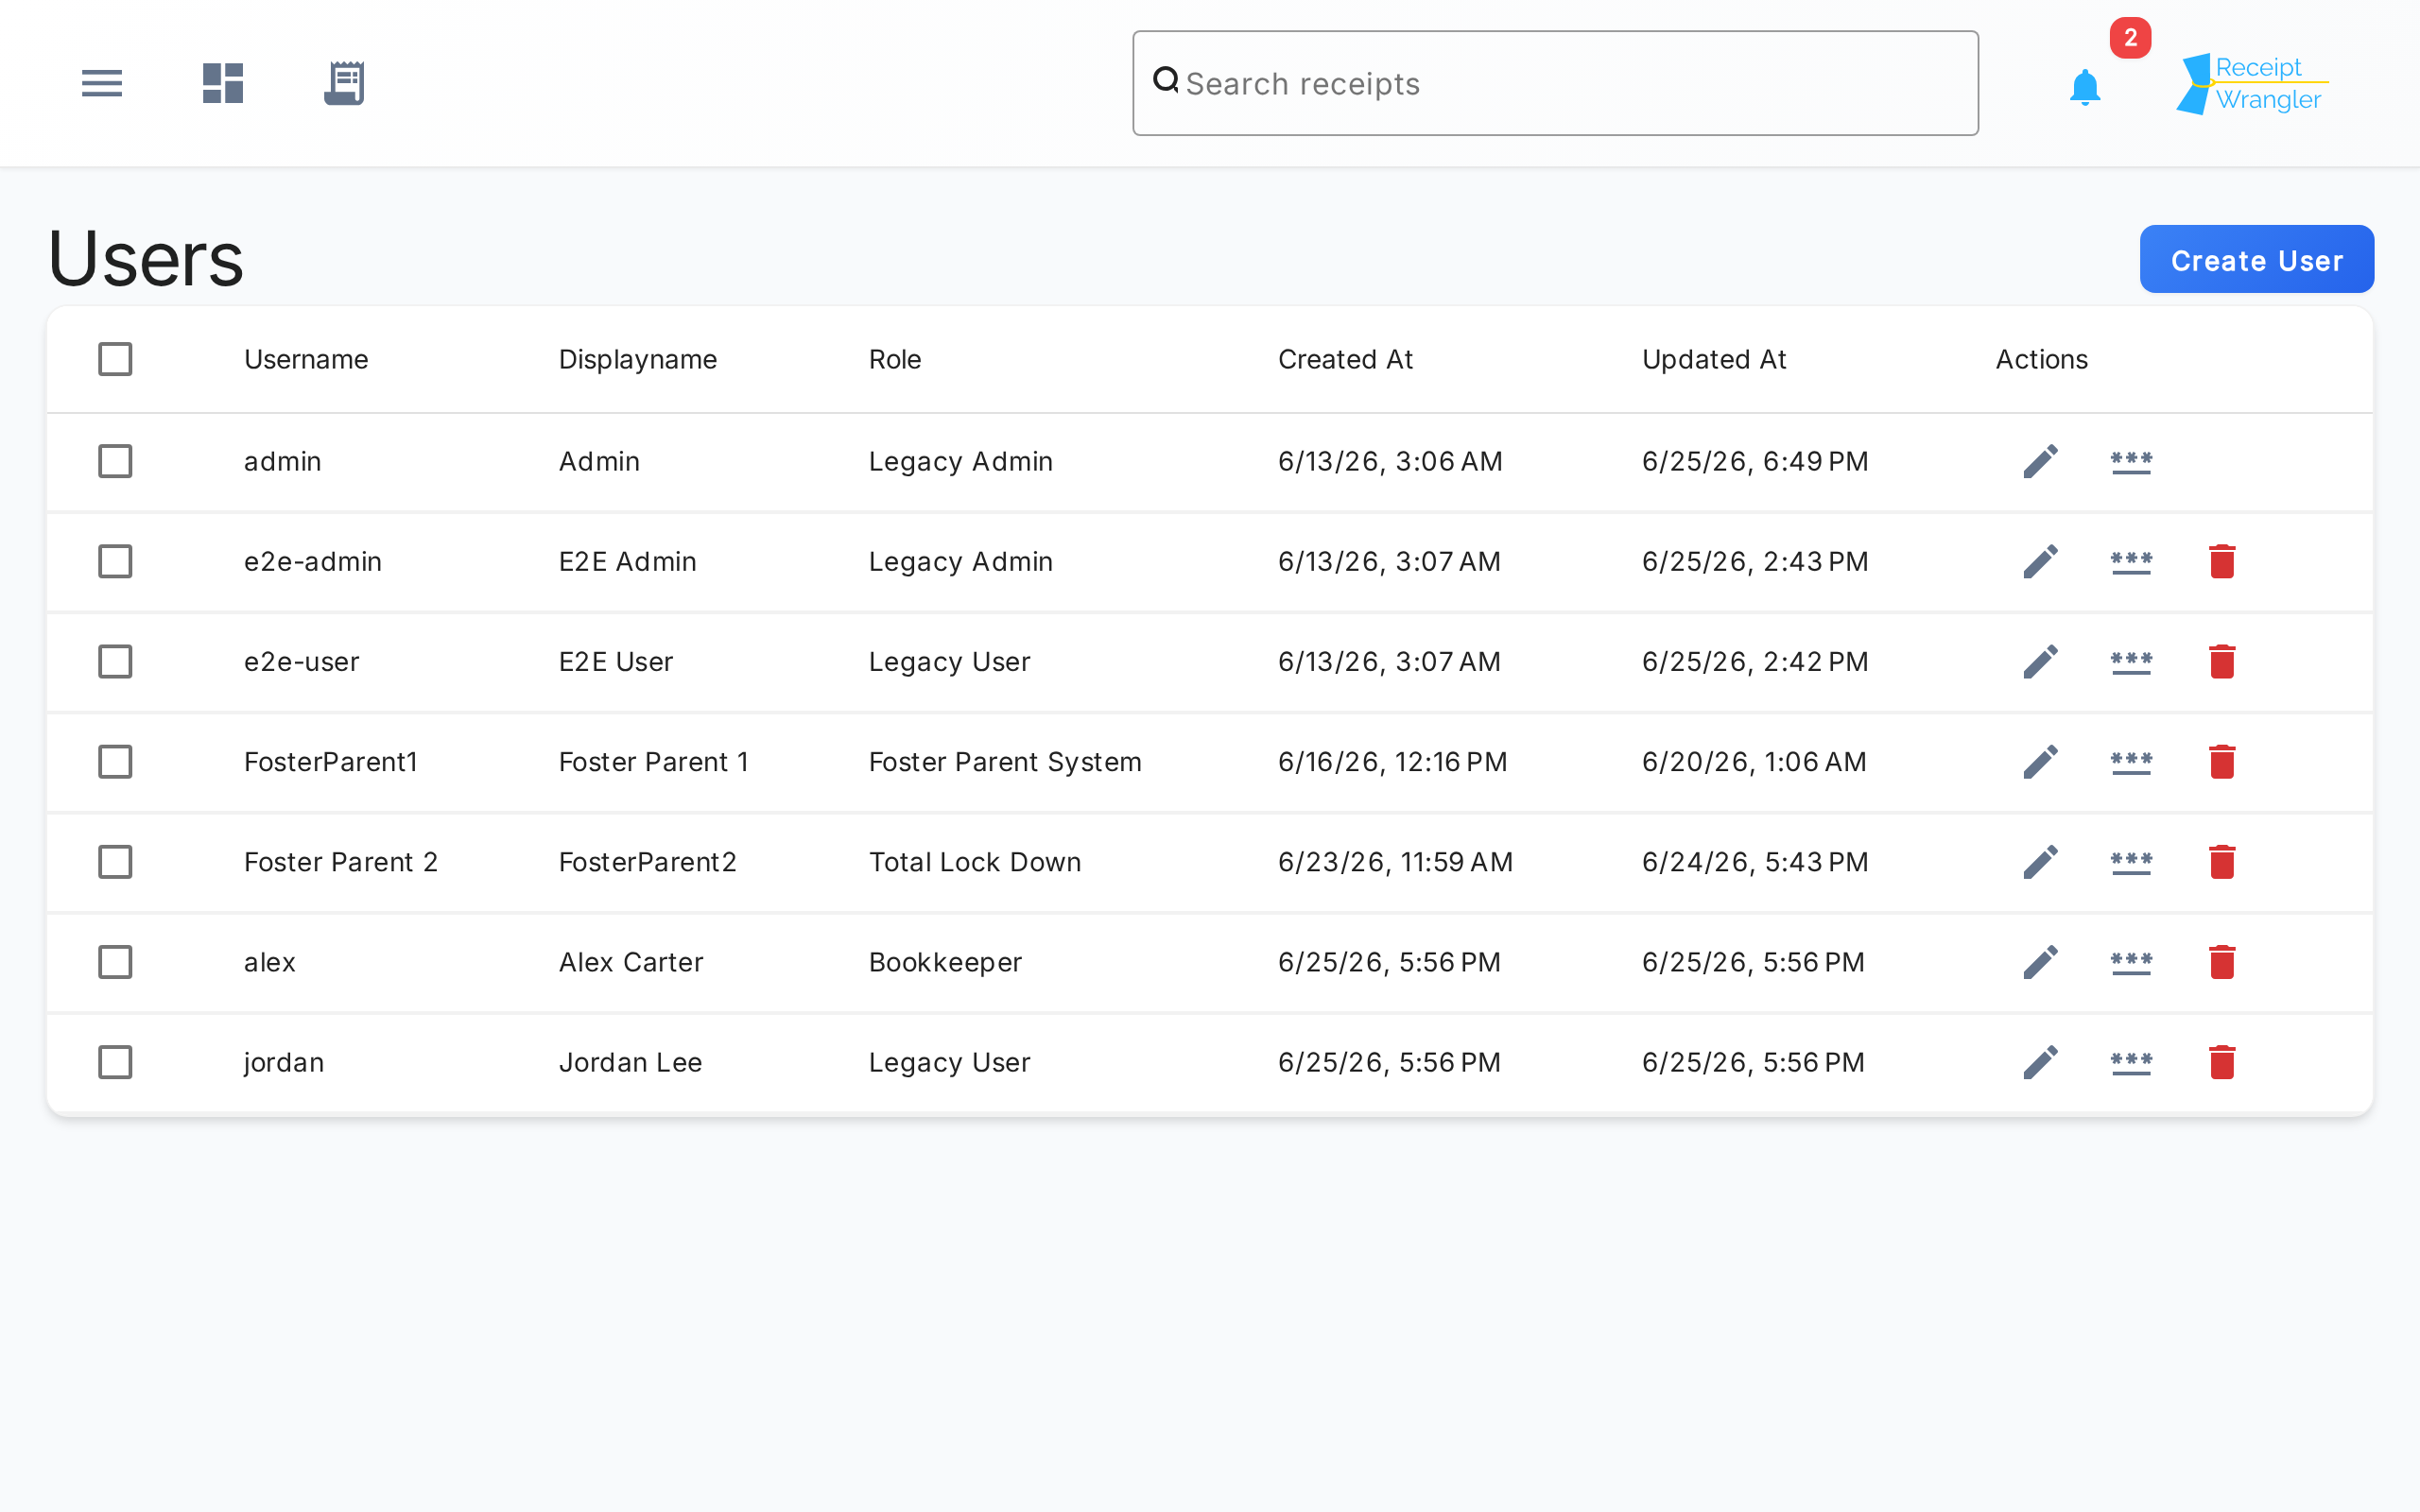Click the Foster Parent System role cell
2420x1512 pixels.
1005,761
